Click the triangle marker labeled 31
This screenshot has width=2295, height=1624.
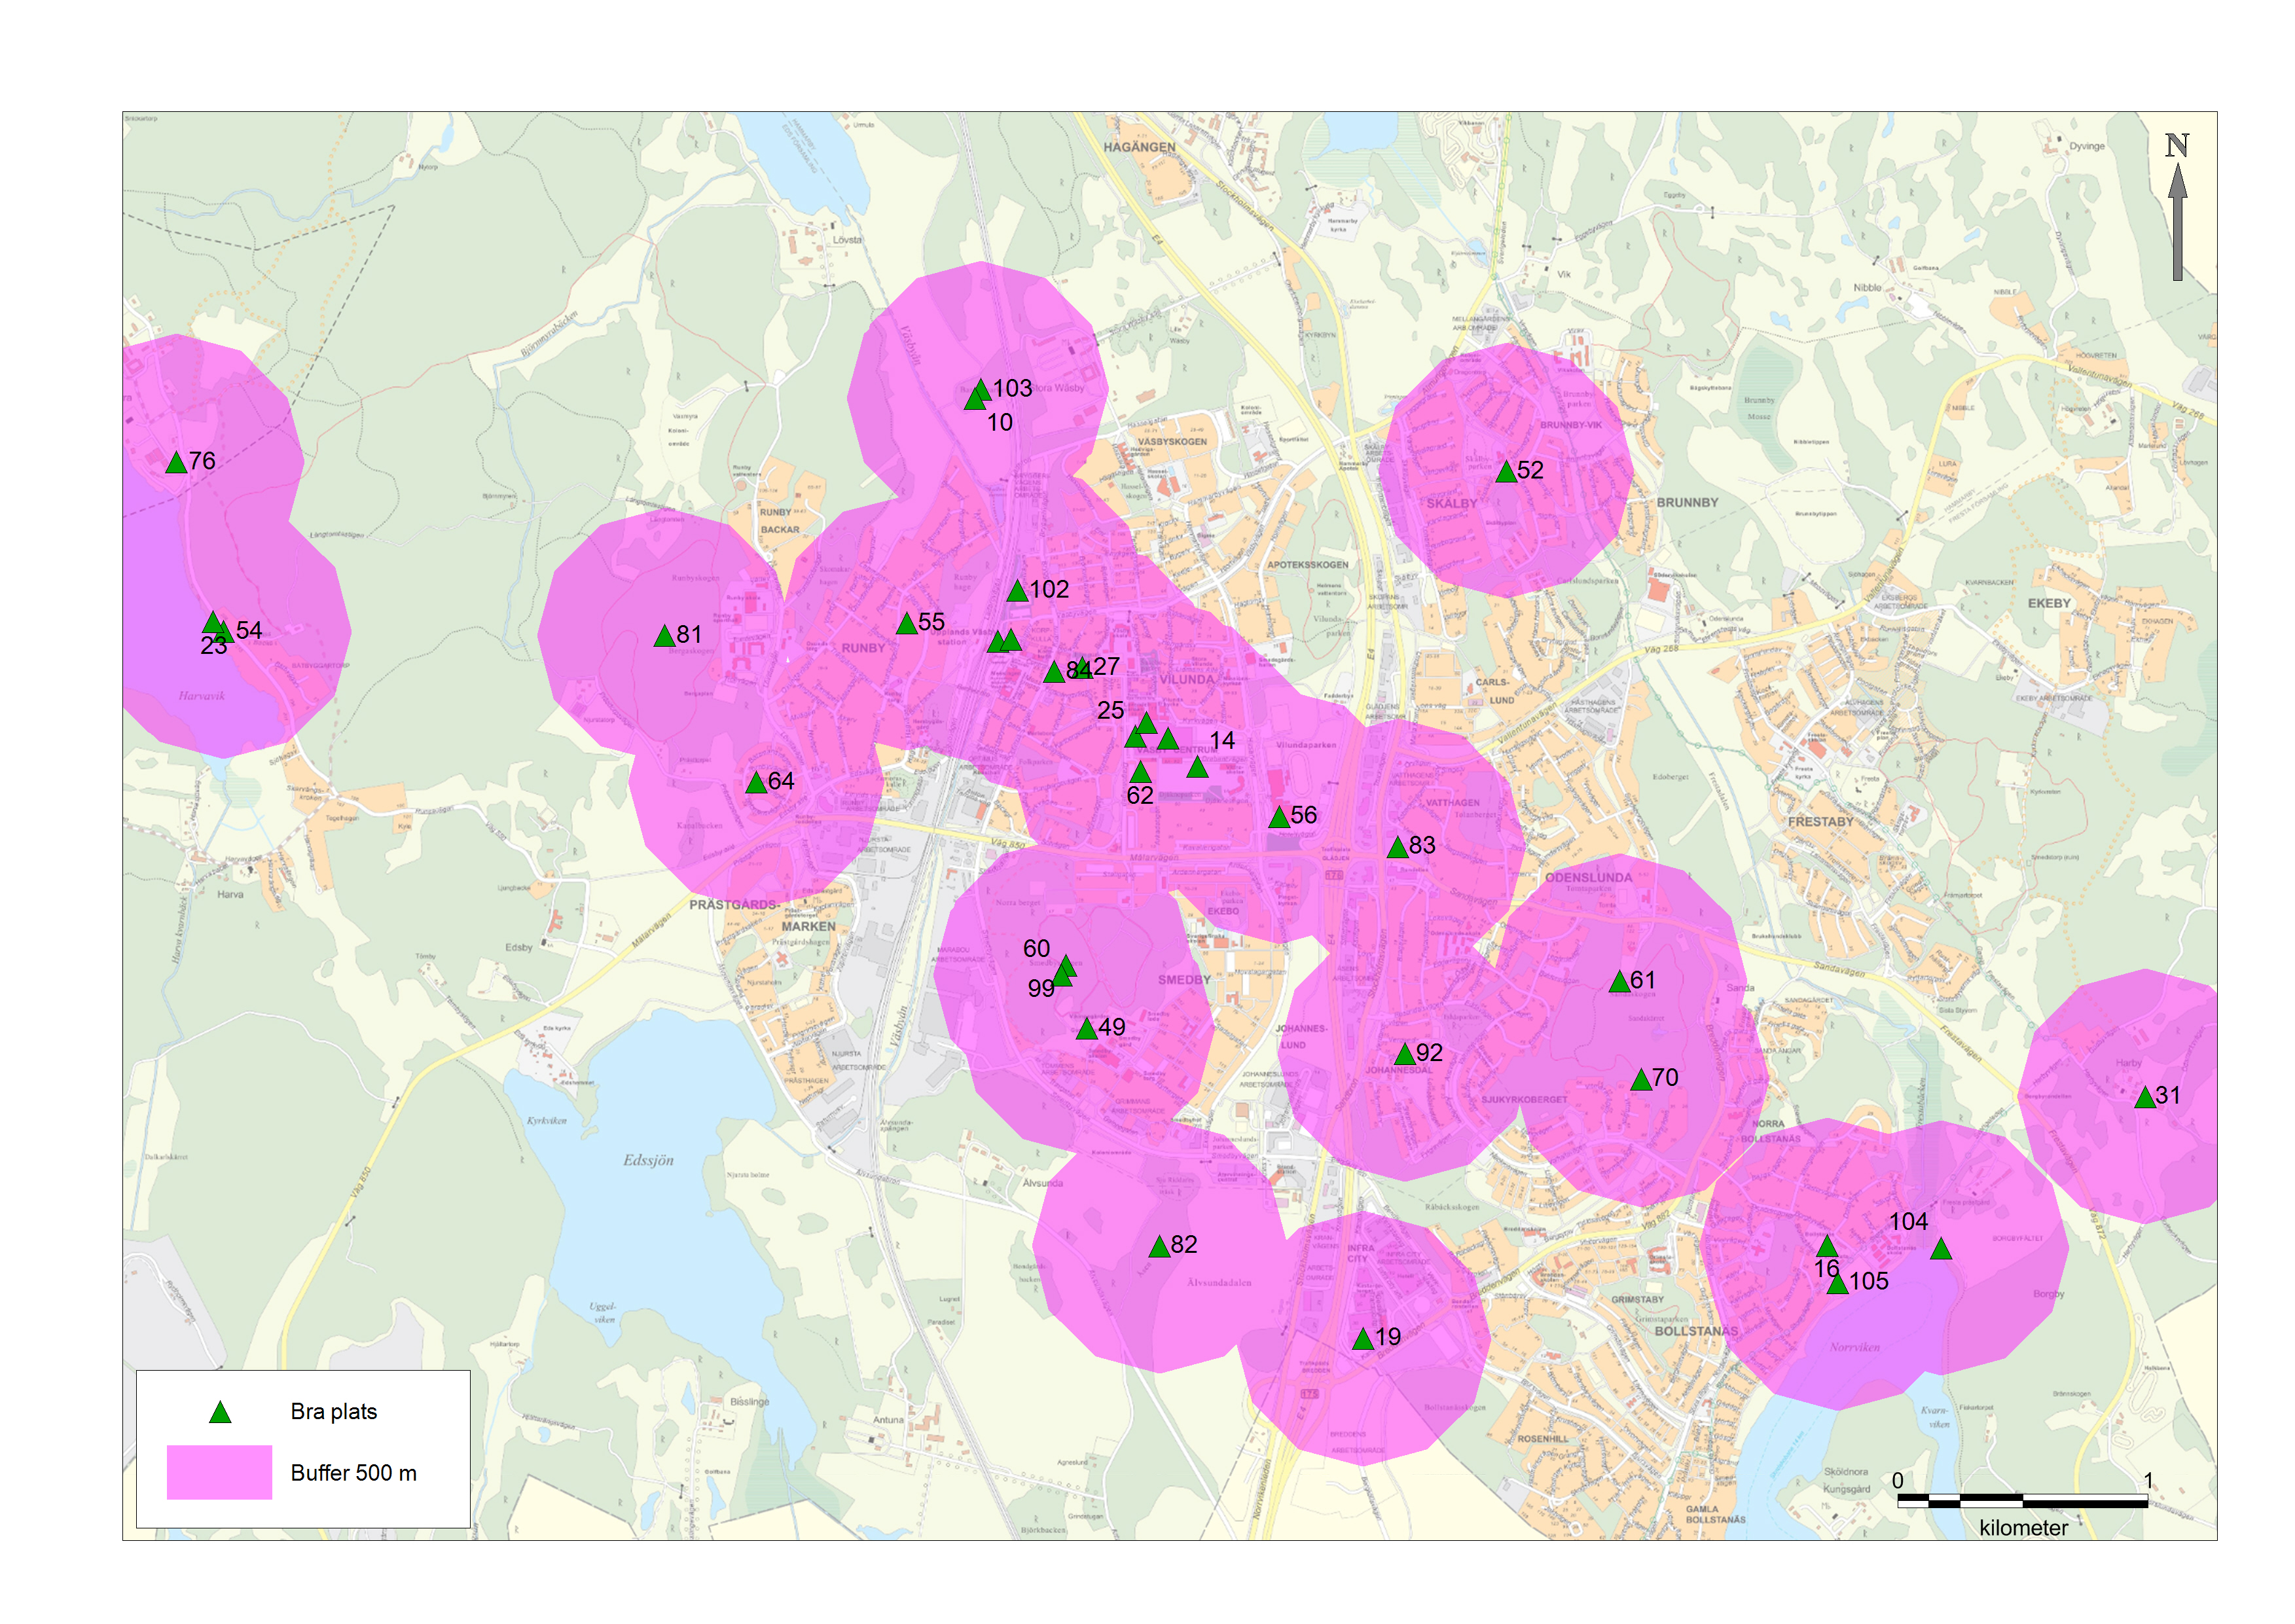pos(2145,1098)
